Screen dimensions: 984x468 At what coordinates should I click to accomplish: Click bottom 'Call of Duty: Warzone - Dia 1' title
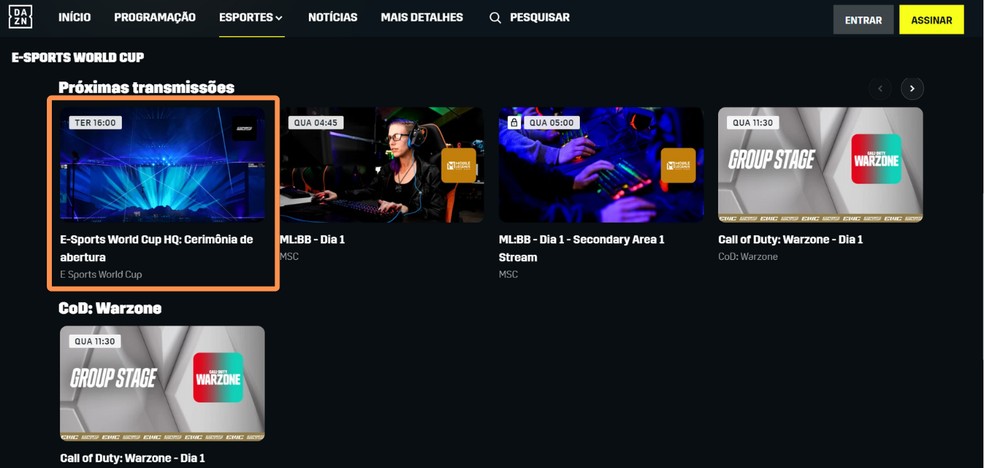coord(132,458)
